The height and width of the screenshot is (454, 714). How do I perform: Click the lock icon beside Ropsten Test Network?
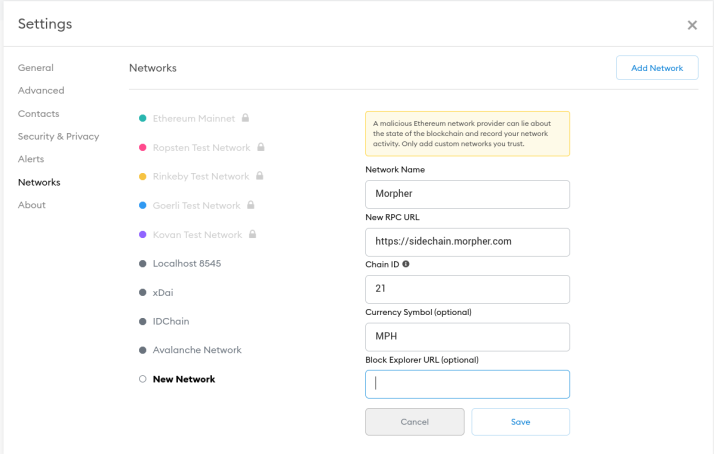(261, 147)
